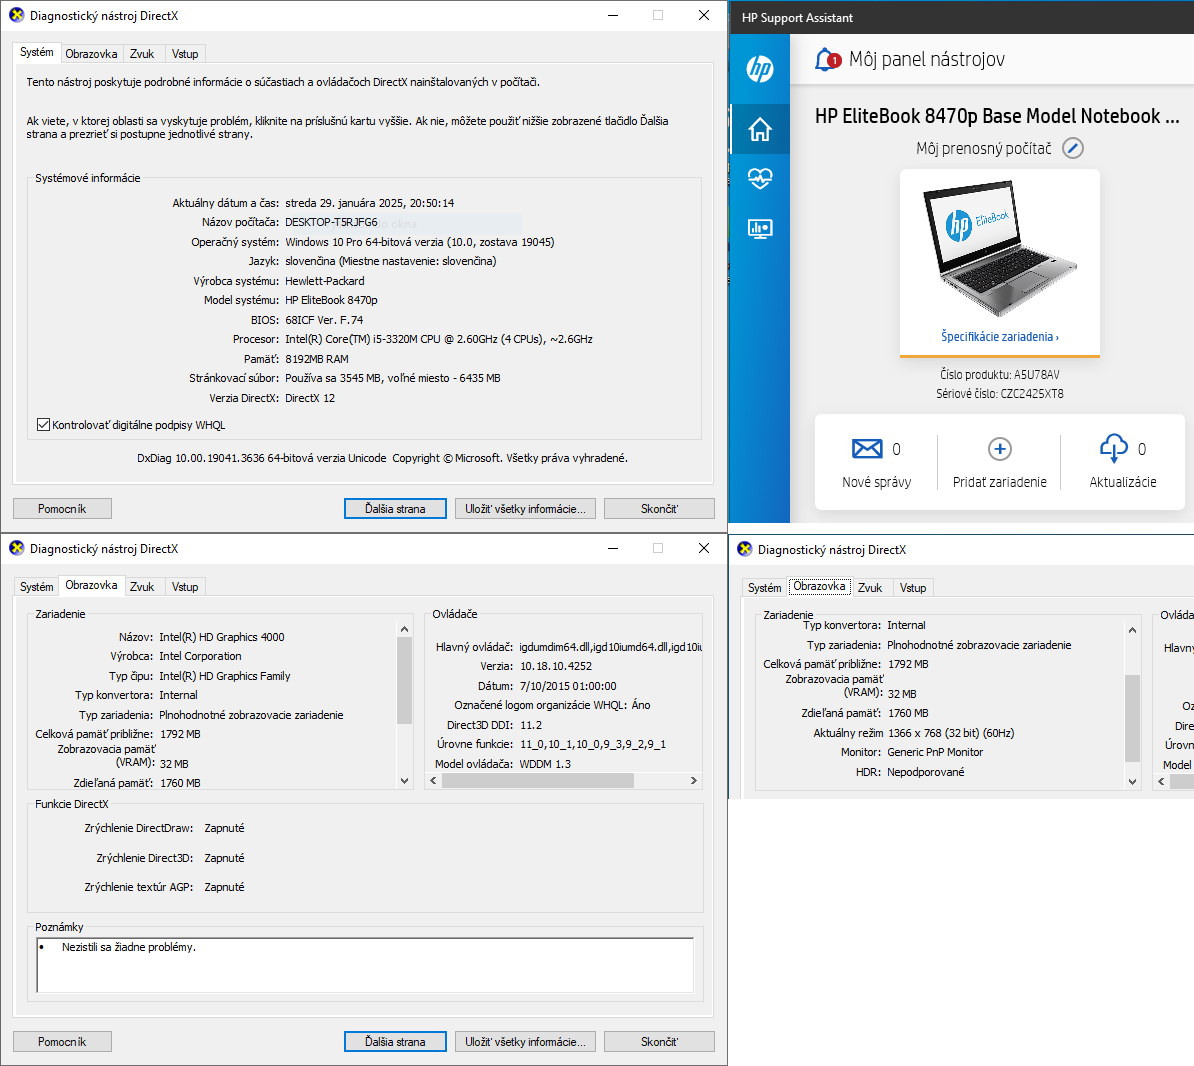
Task: Select the Vstup tab in the right DxDiag window
Action: 913,587
